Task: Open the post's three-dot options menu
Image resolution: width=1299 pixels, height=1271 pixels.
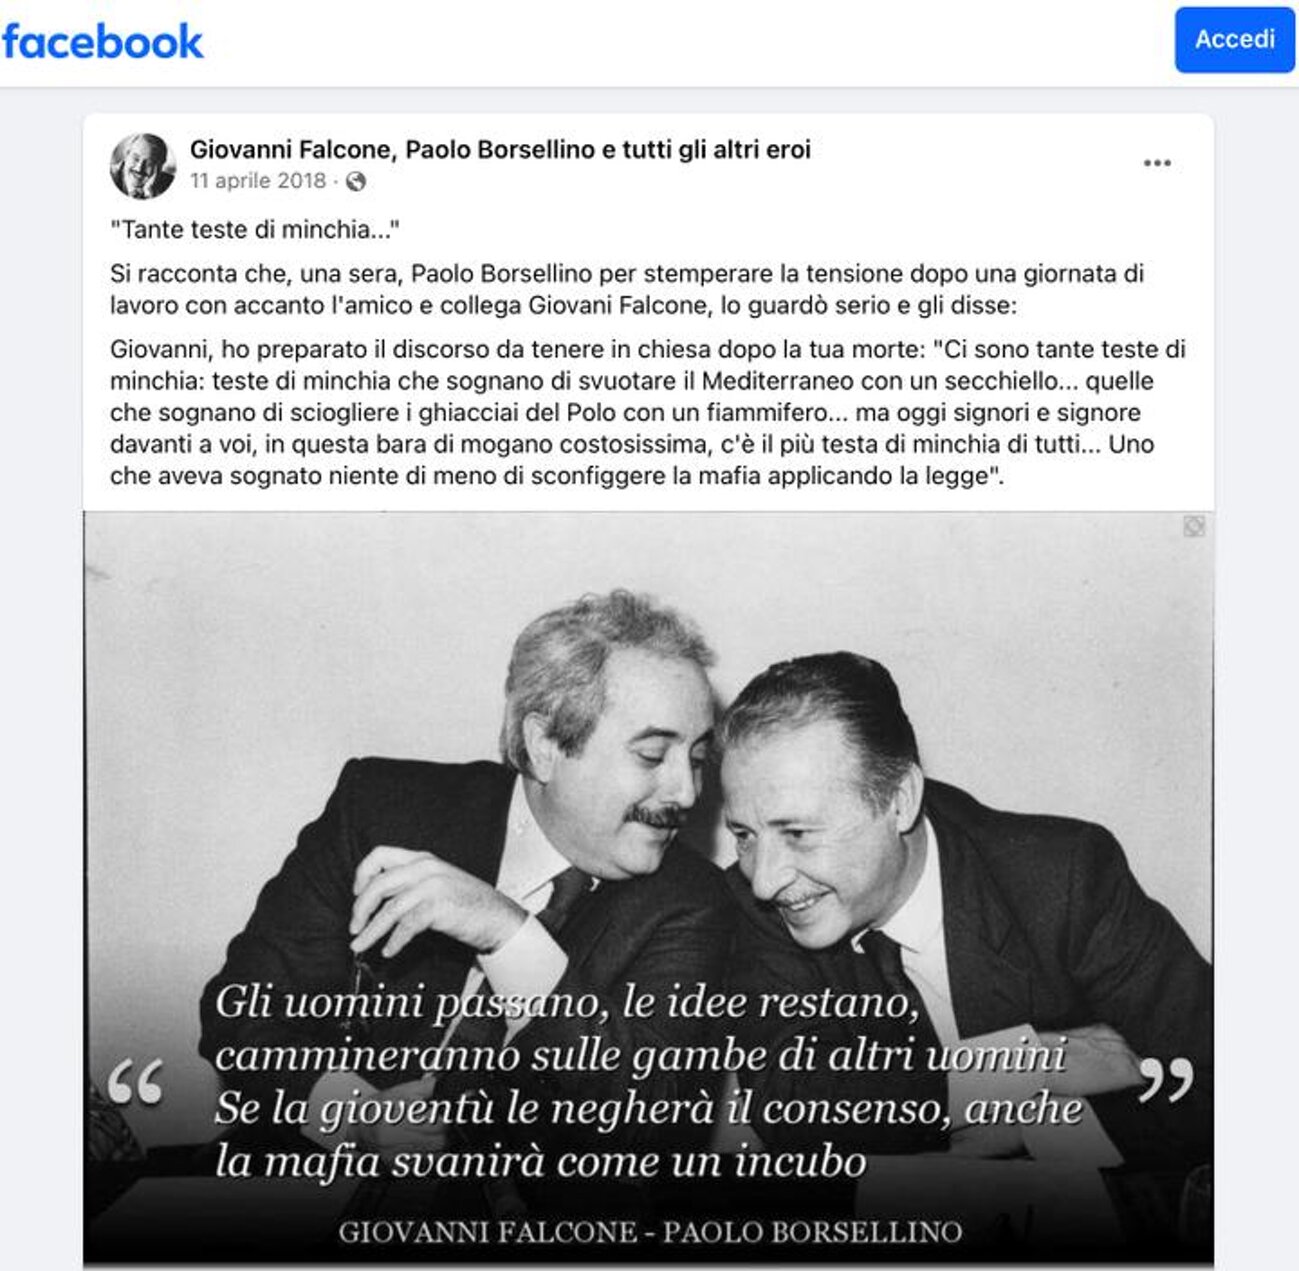Action: [1157, 163]
